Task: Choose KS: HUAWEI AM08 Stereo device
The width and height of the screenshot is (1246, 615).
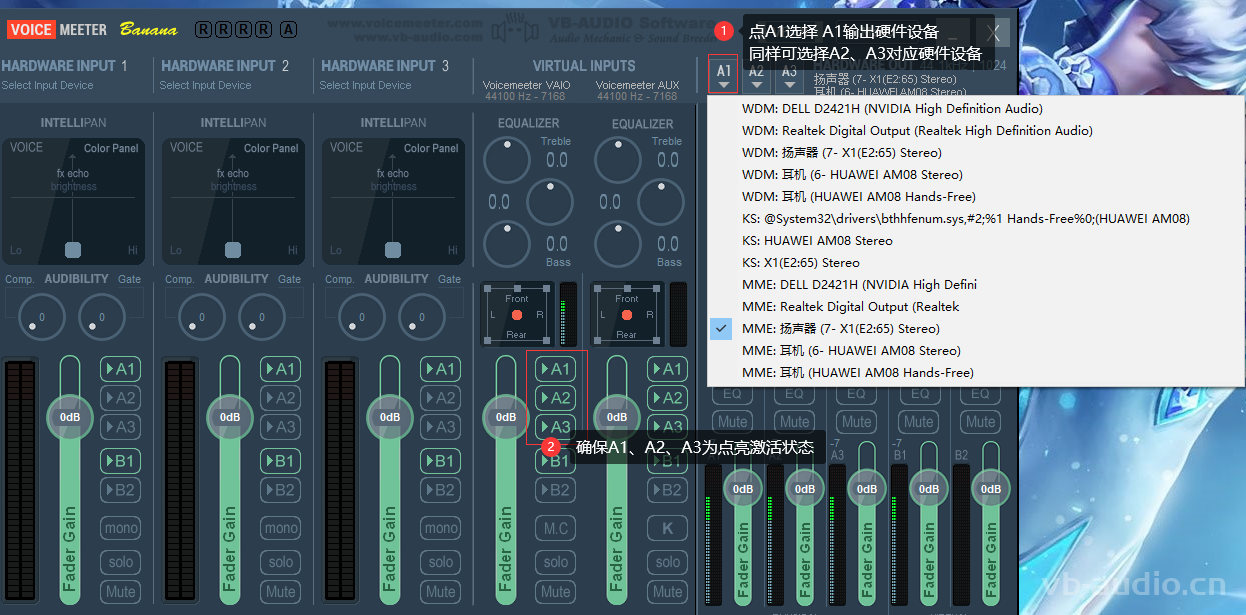Action: click(817, 241)
